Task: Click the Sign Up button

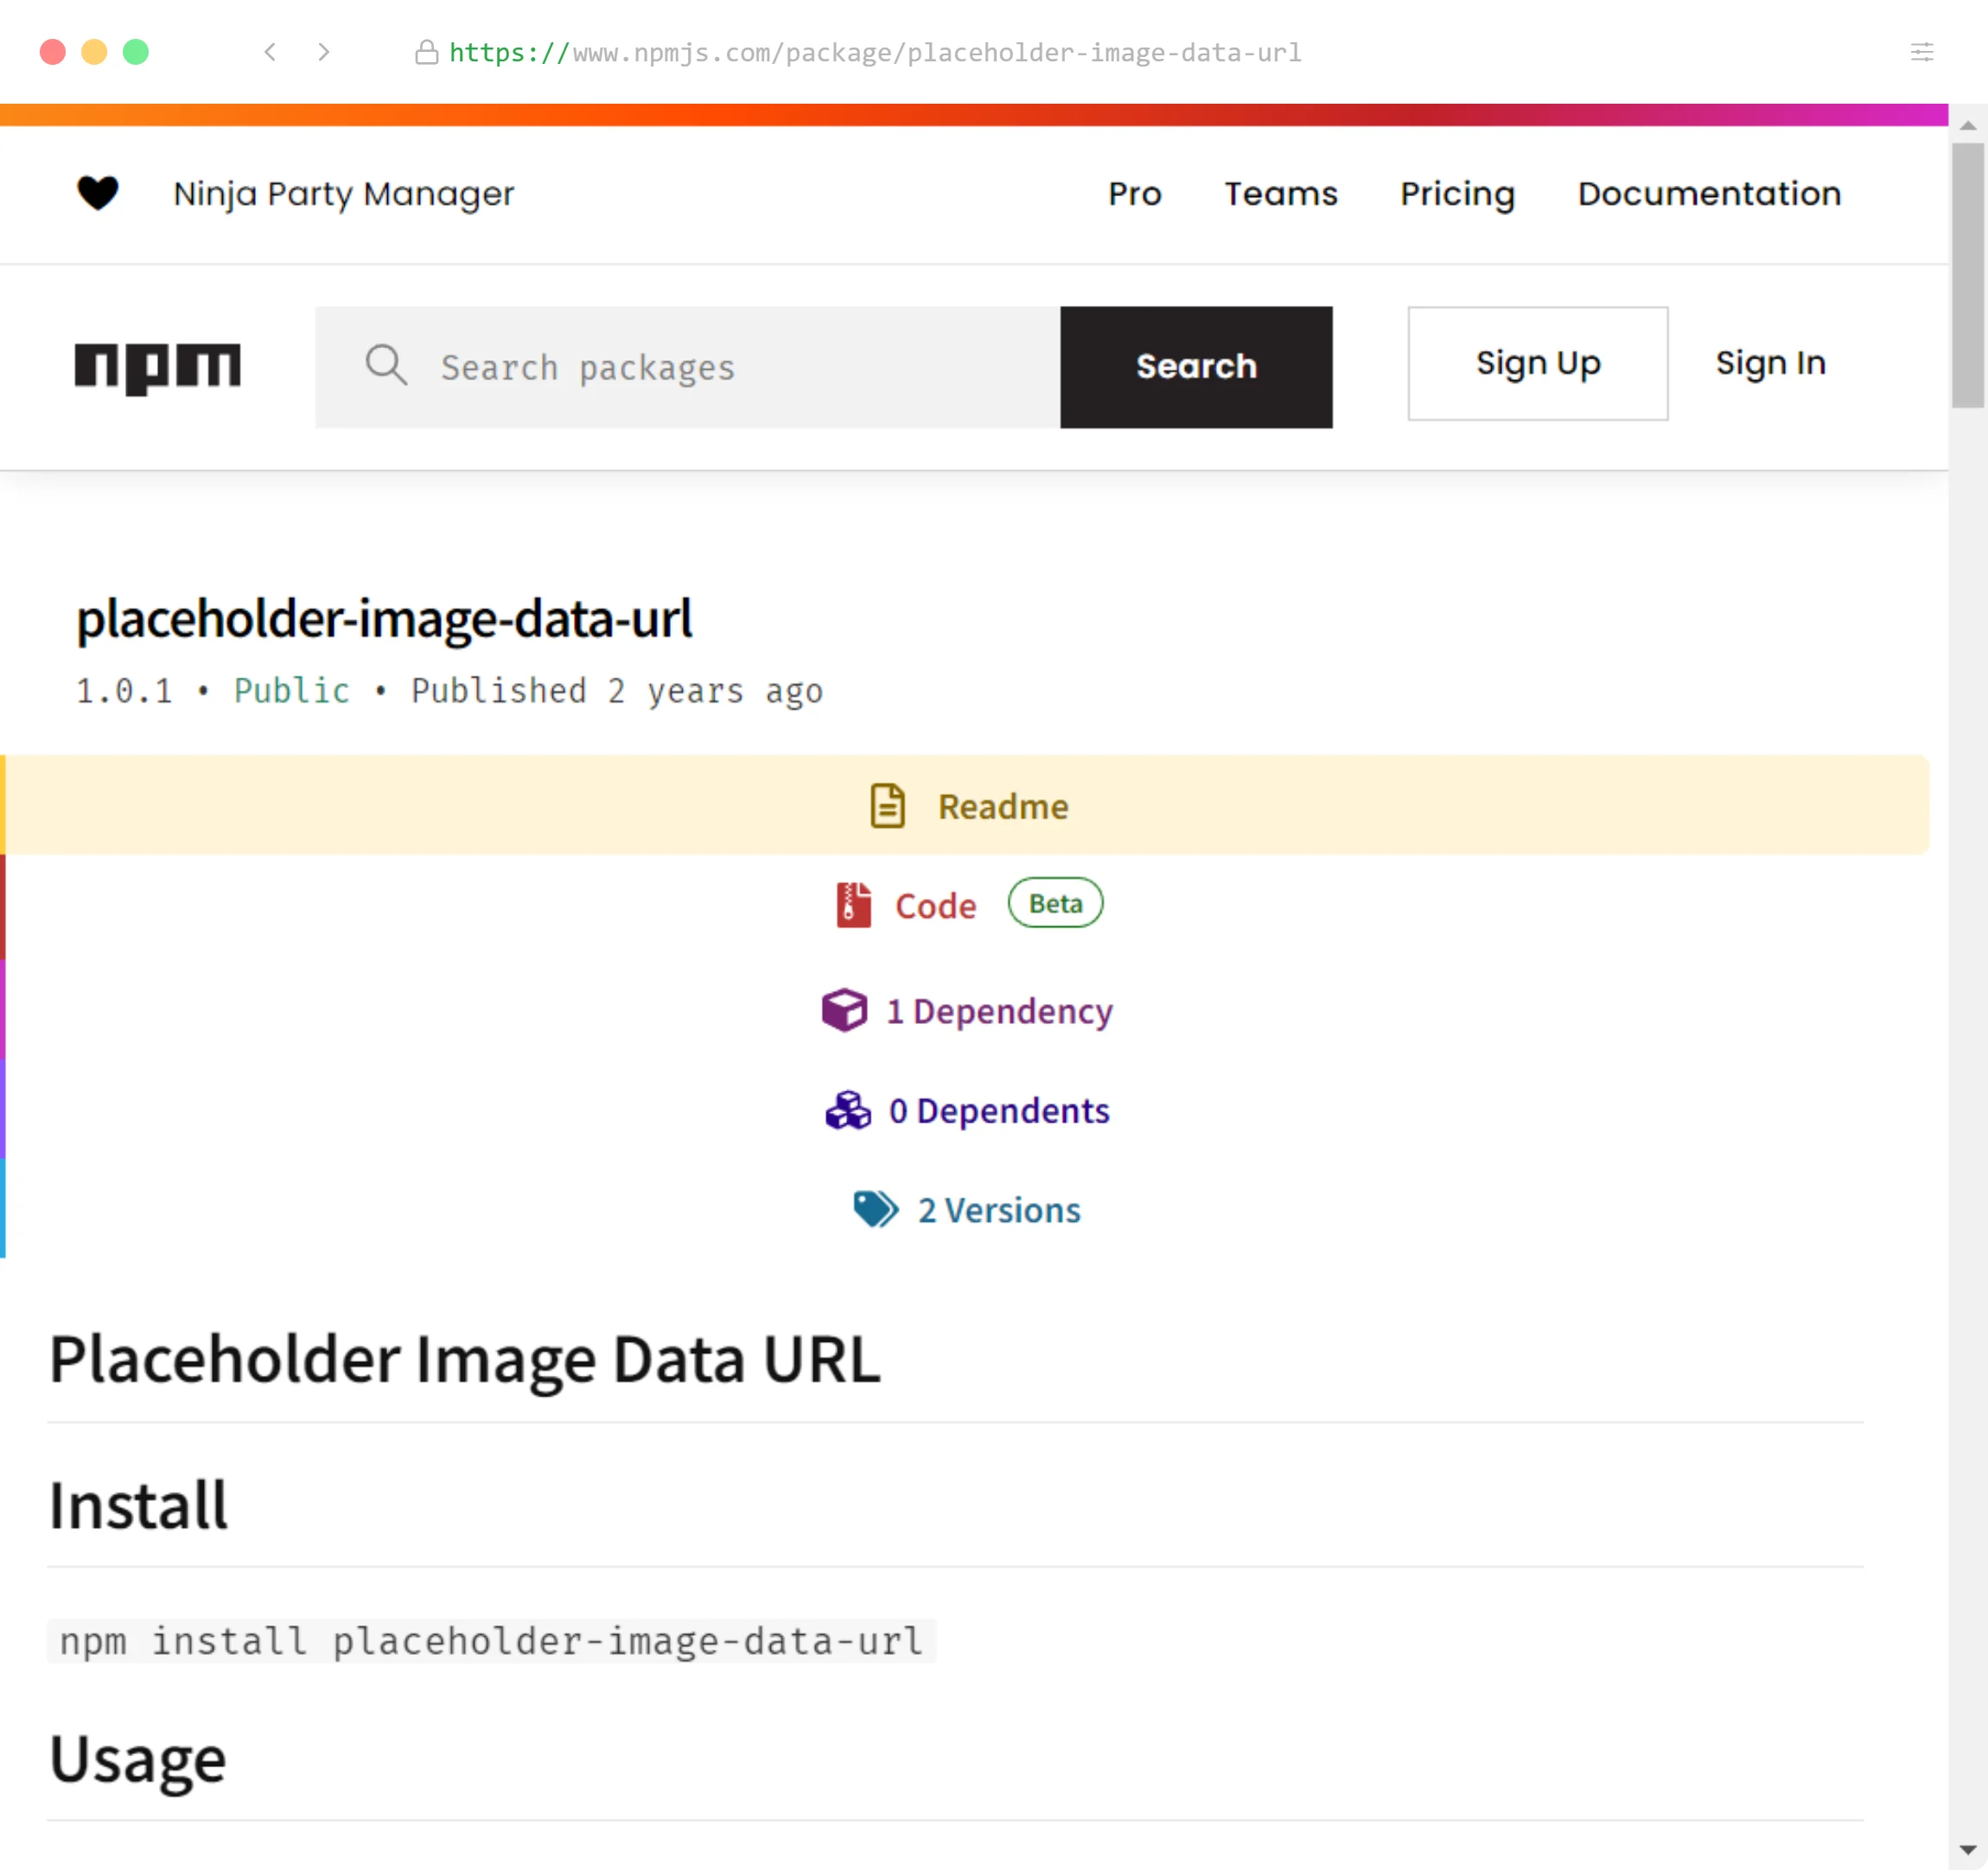Action: point(1538,363)
